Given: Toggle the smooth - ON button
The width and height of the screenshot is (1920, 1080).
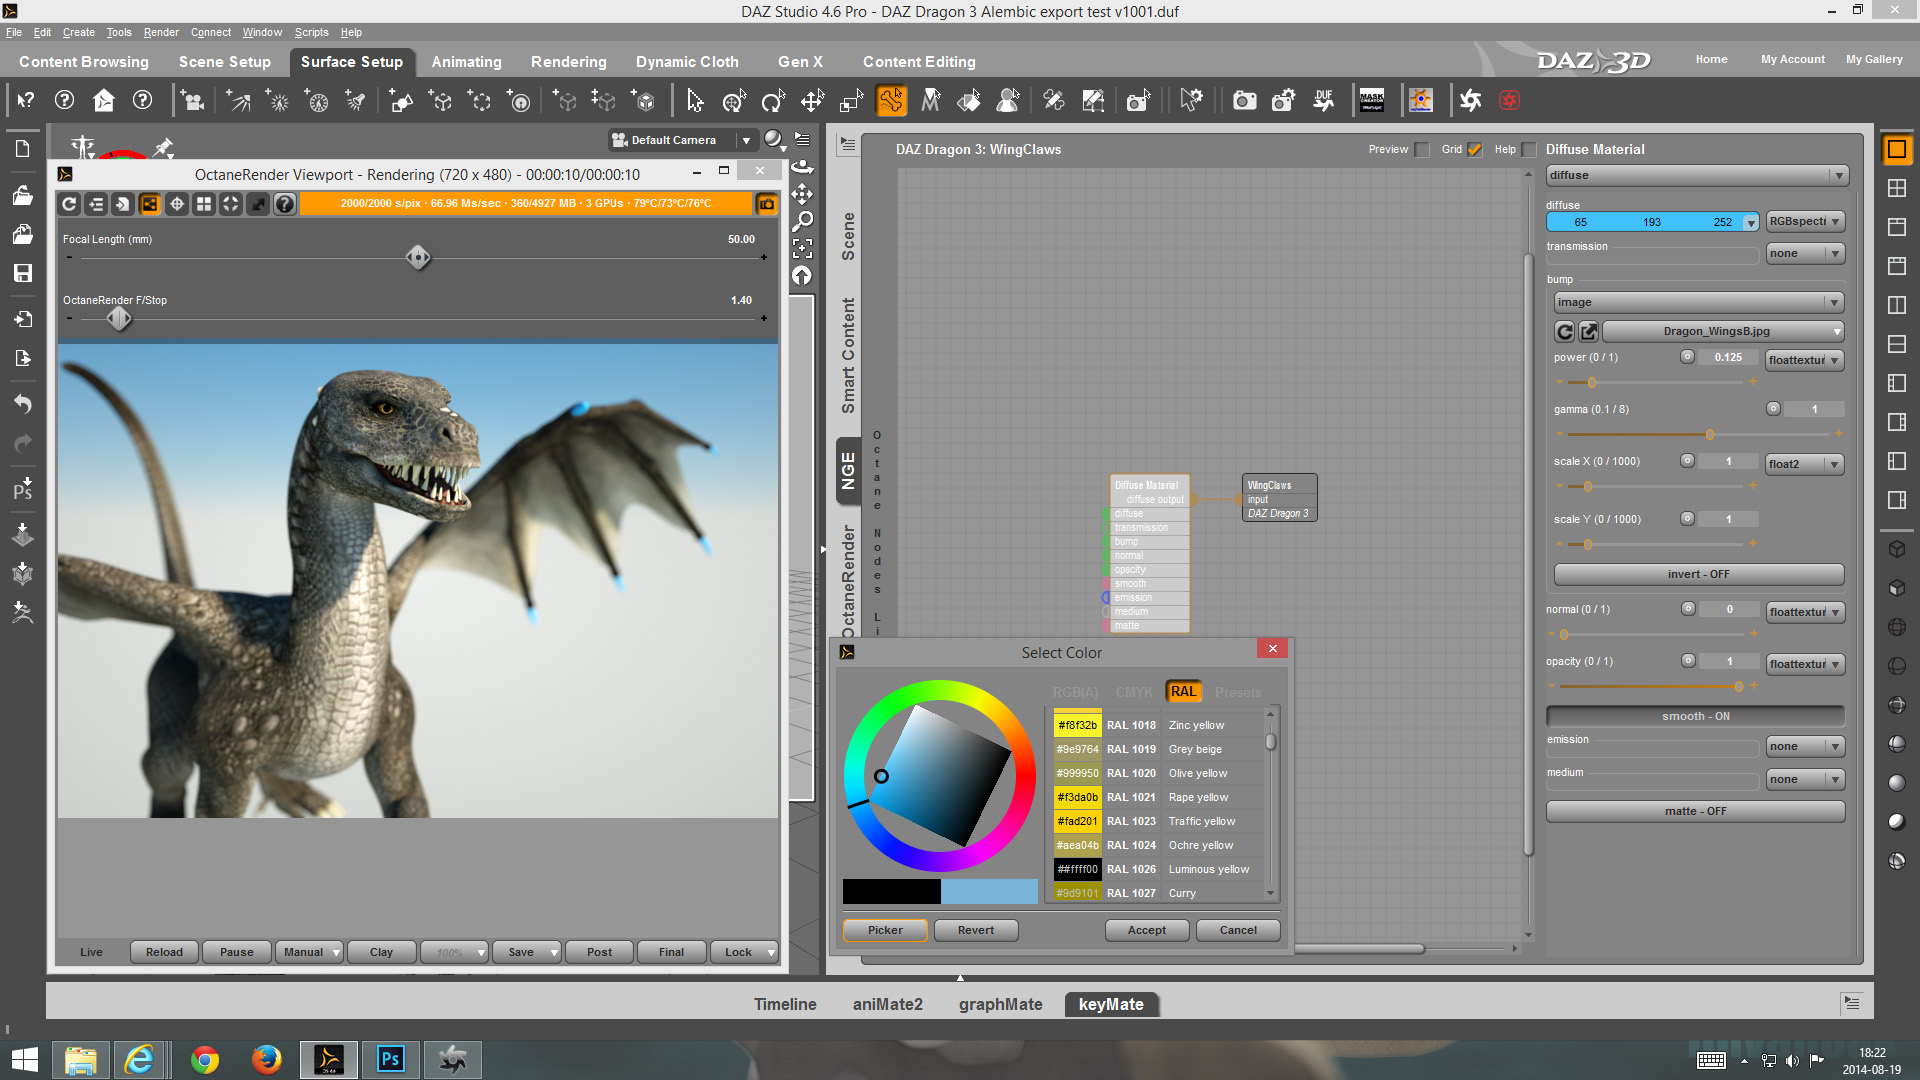Looking at the screenshot, I should tap(1695, 716).
